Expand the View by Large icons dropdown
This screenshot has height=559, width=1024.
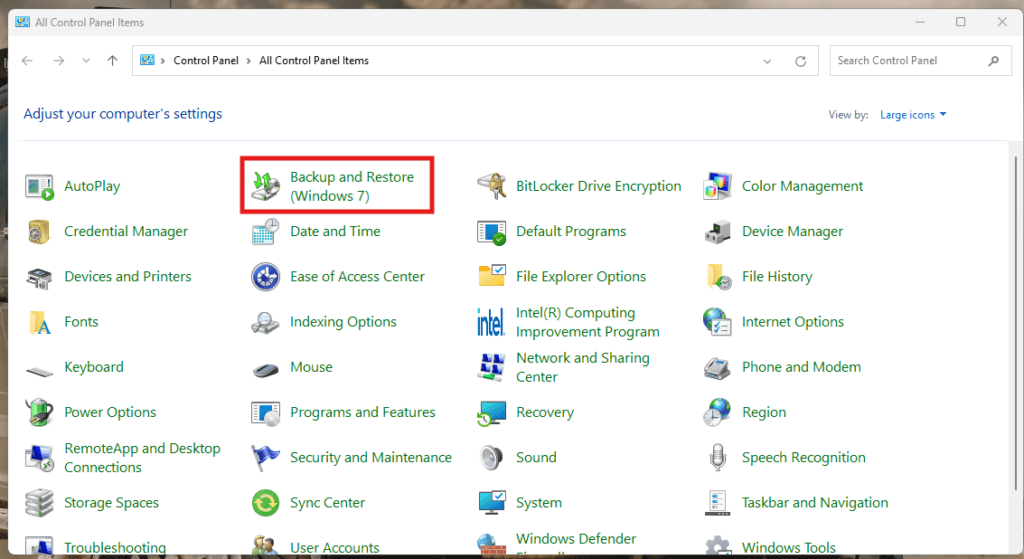913,115
